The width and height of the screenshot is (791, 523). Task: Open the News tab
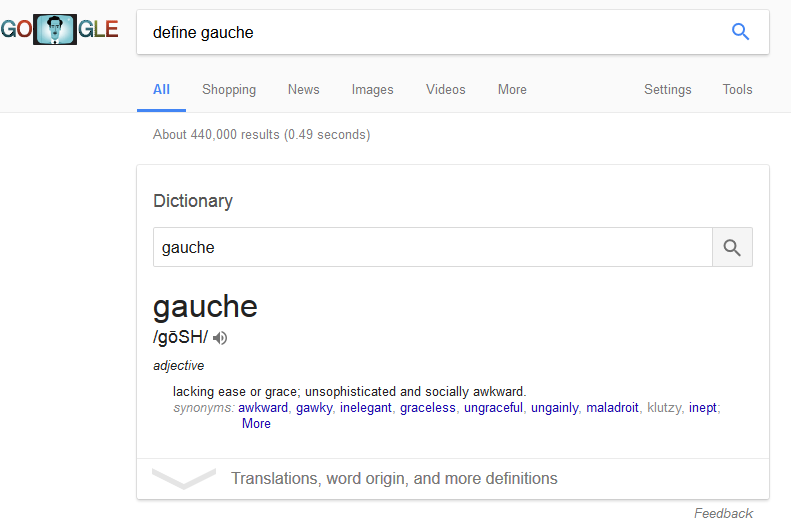pyautogui.click(x=303, y=89)
